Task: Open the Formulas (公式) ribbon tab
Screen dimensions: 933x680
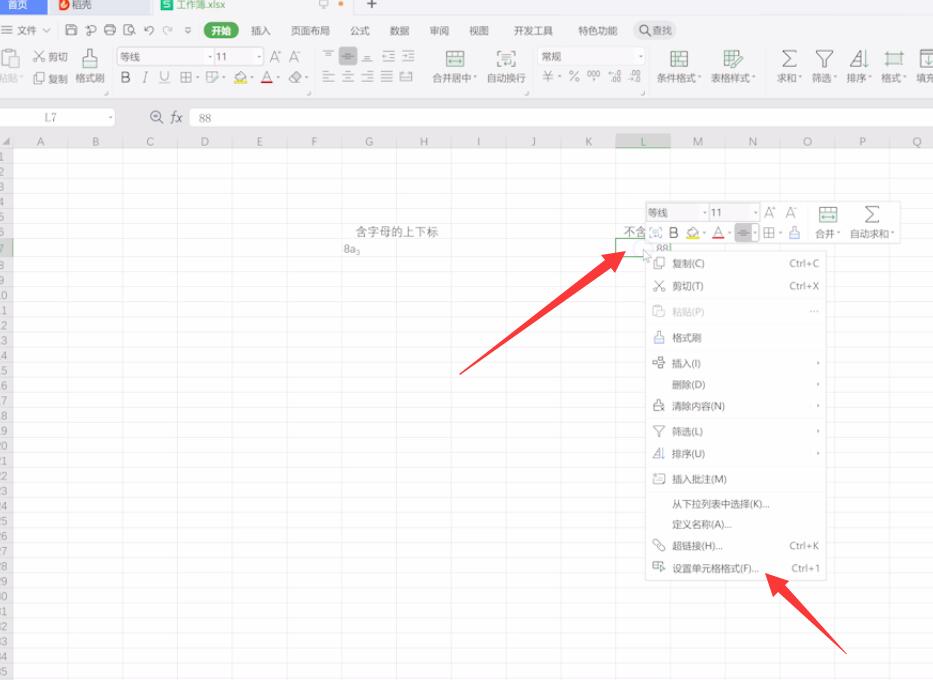Action: (x=359, y=30)
